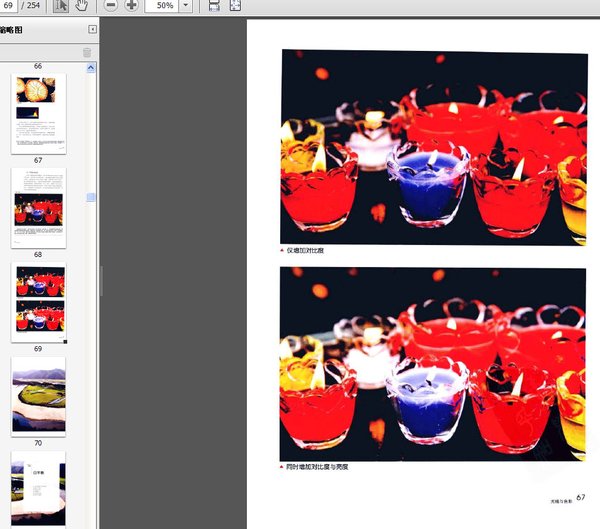This screenshot has width=600, height=529.
Task: Open page 69 thumbnail with two candle photos
Action: [x=38, y=302]
